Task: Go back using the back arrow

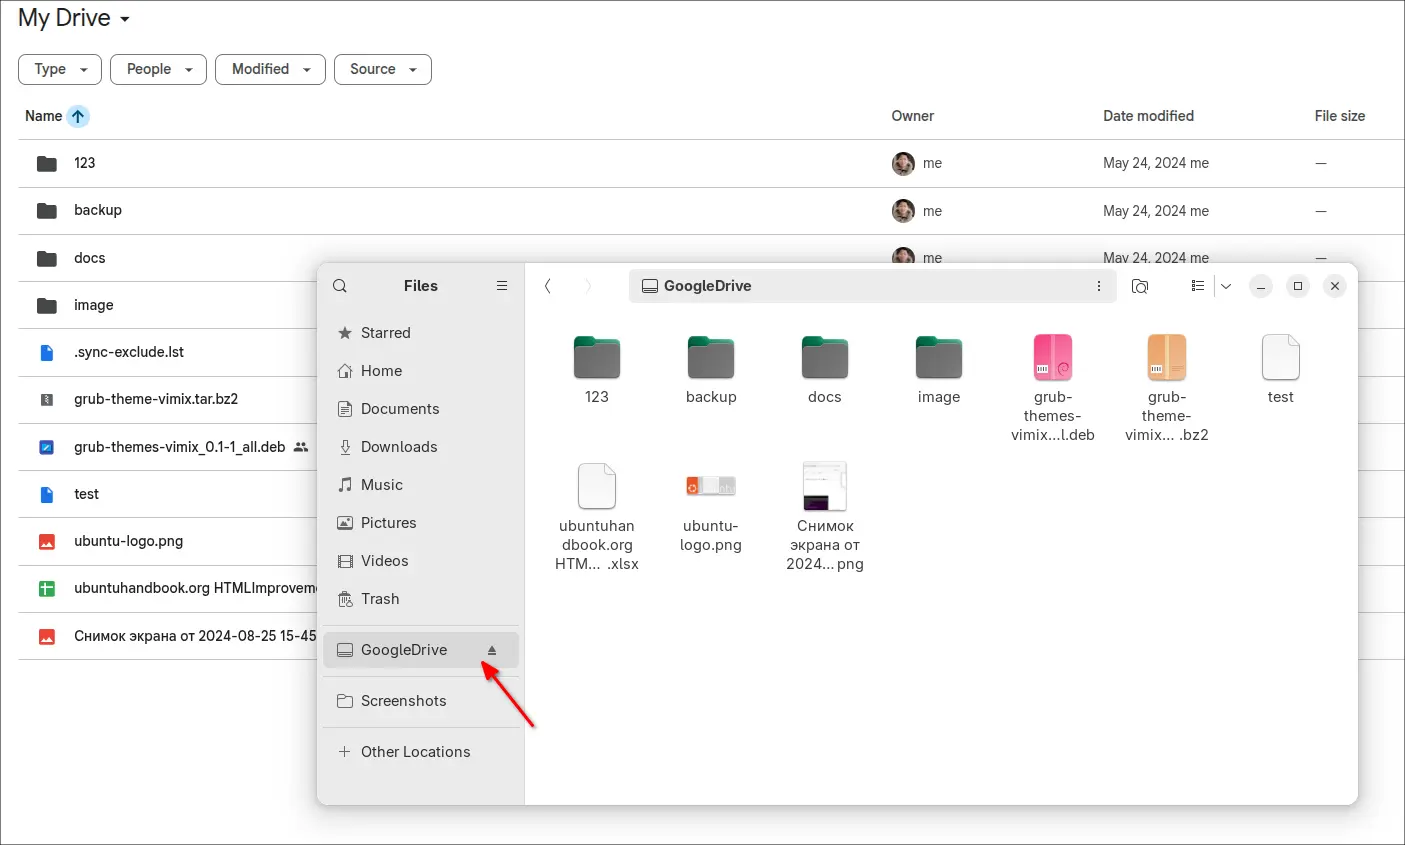Action: [x=548, y=286]
